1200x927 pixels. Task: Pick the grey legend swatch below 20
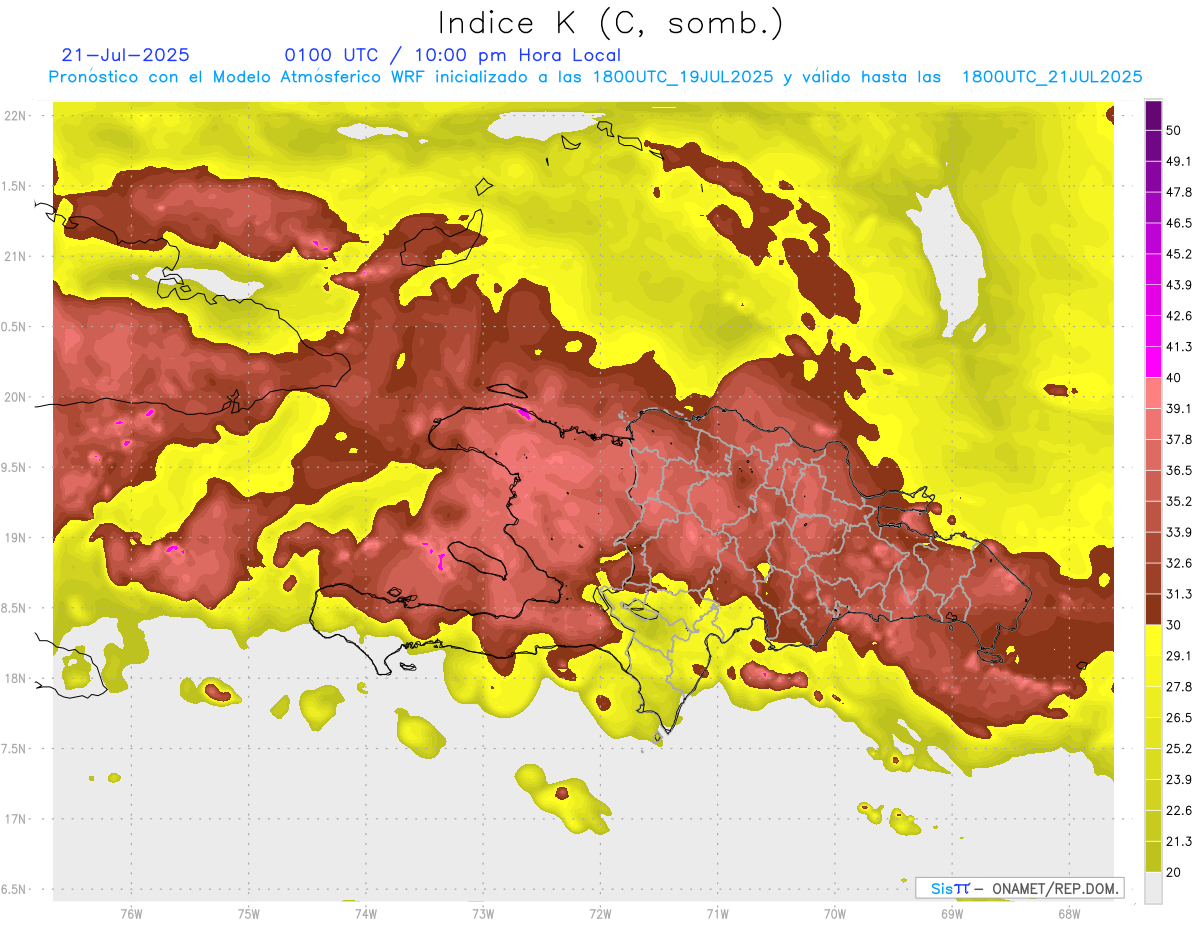coord(1153,887)
